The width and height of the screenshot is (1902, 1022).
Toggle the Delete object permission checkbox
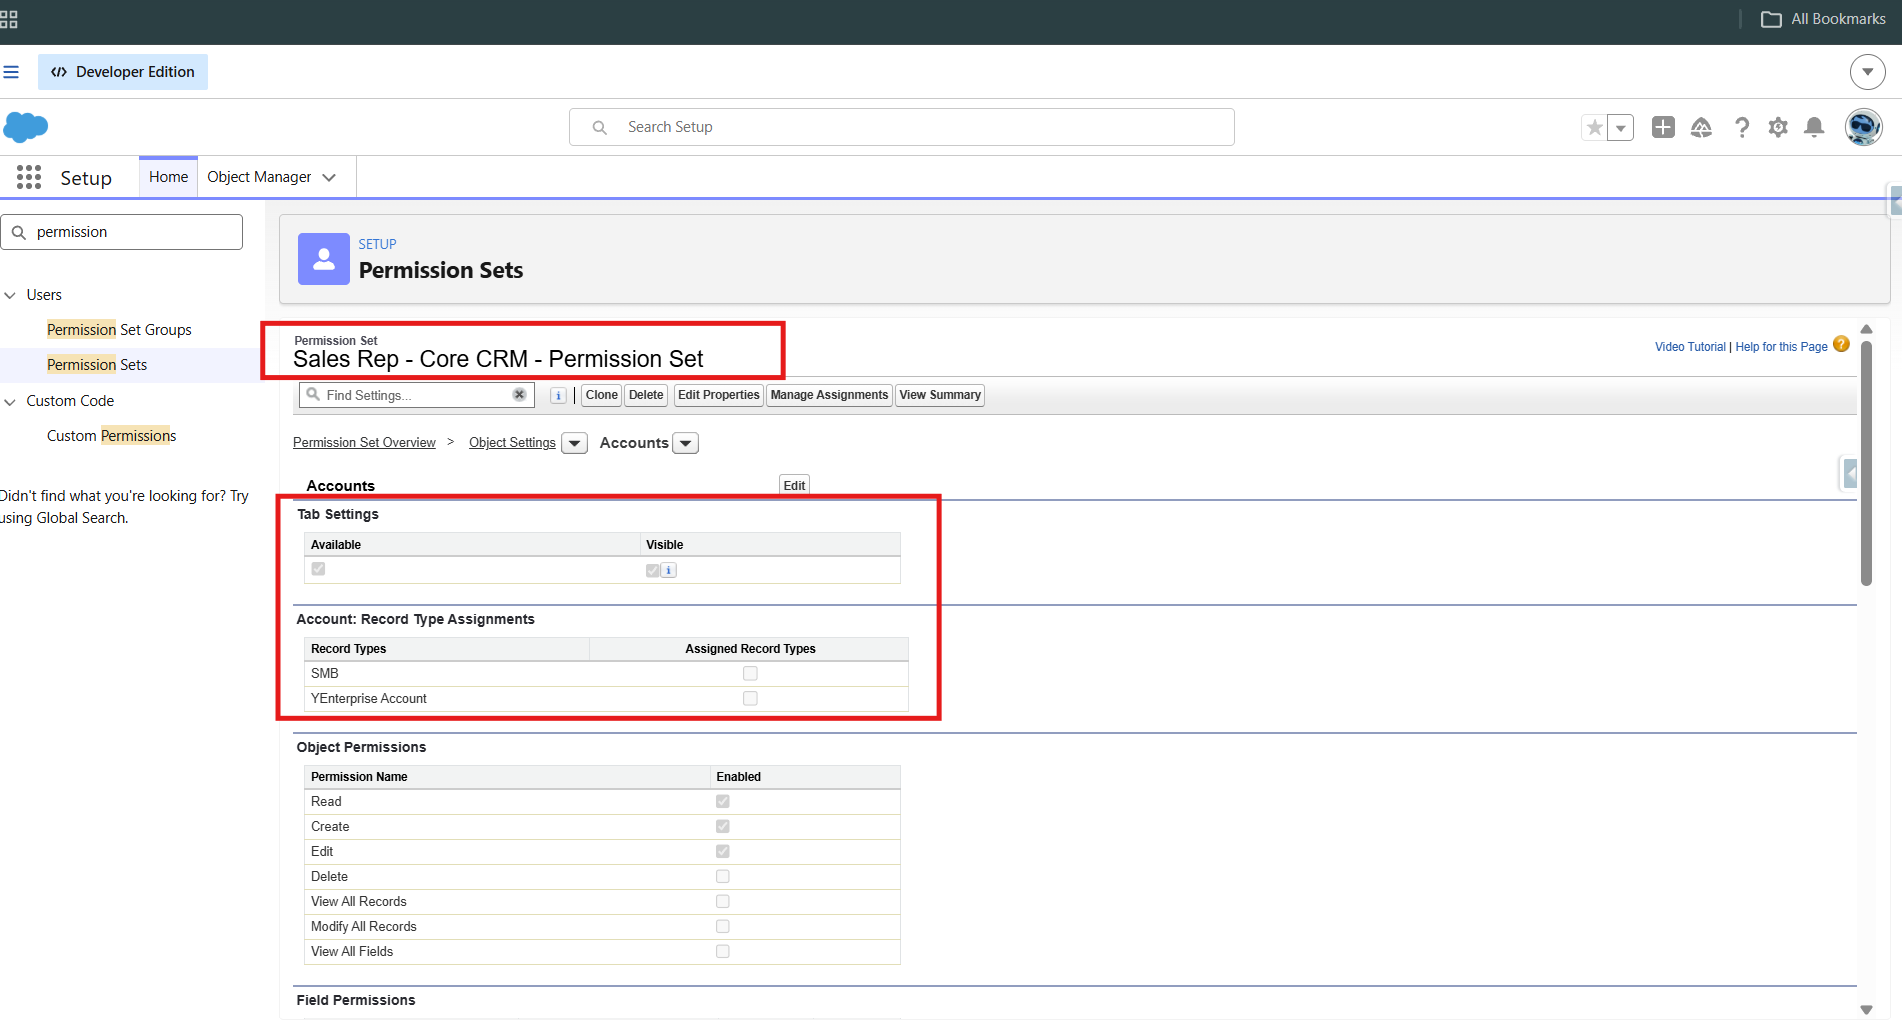tap(723, 876)
